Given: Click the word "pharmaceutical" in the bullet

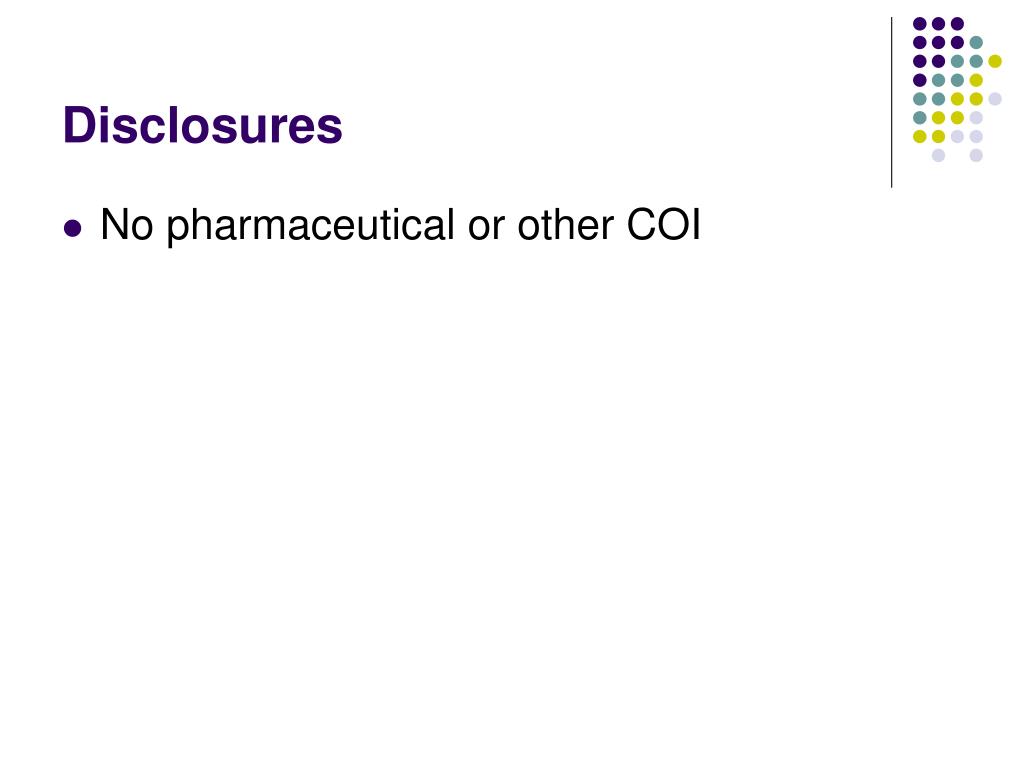Looking at the screenshot, I should tap(310, 226).
